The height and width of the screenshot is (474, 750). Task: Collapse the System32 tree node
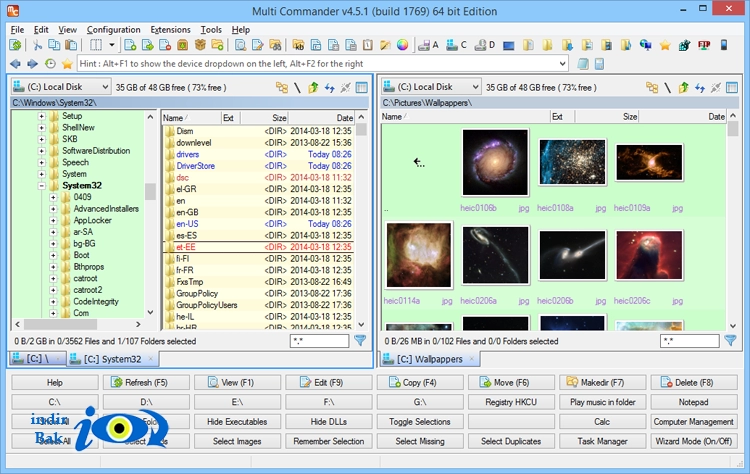(x=42, y=186)
